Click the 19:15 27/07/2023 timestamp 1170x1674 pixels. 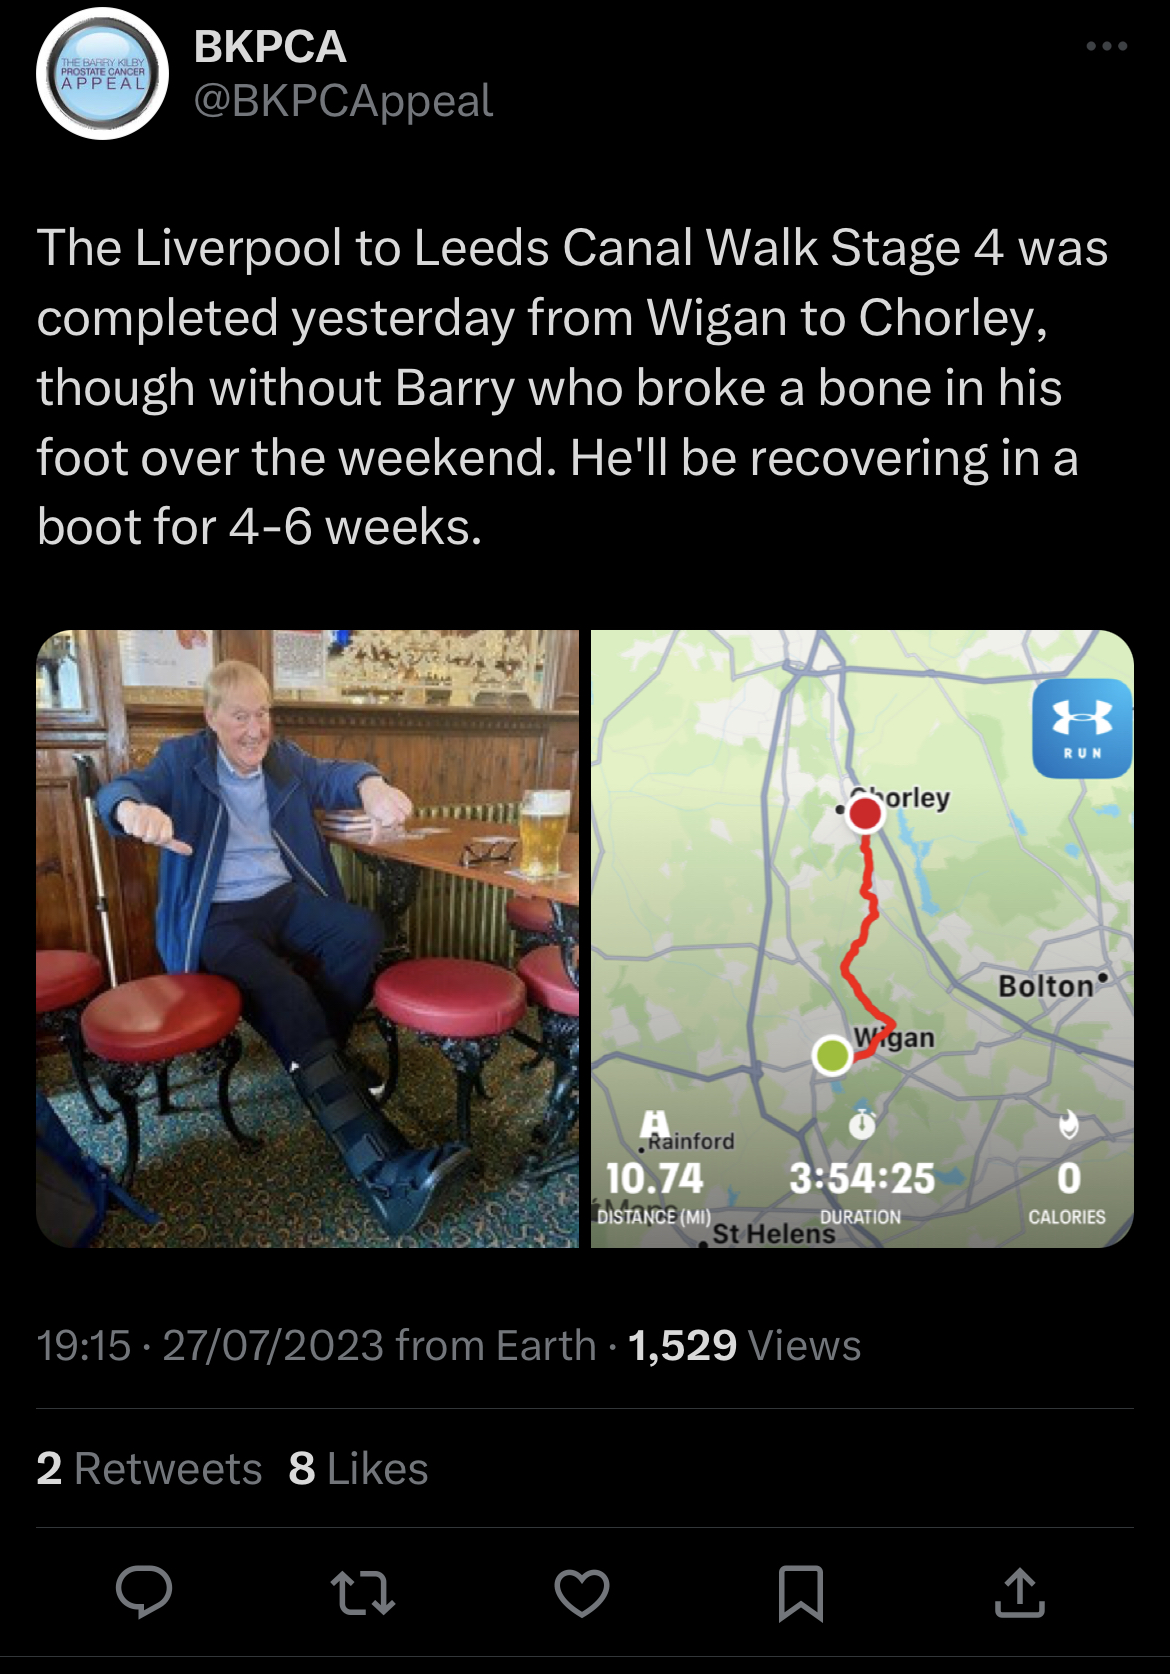(x=210, y=1346)
